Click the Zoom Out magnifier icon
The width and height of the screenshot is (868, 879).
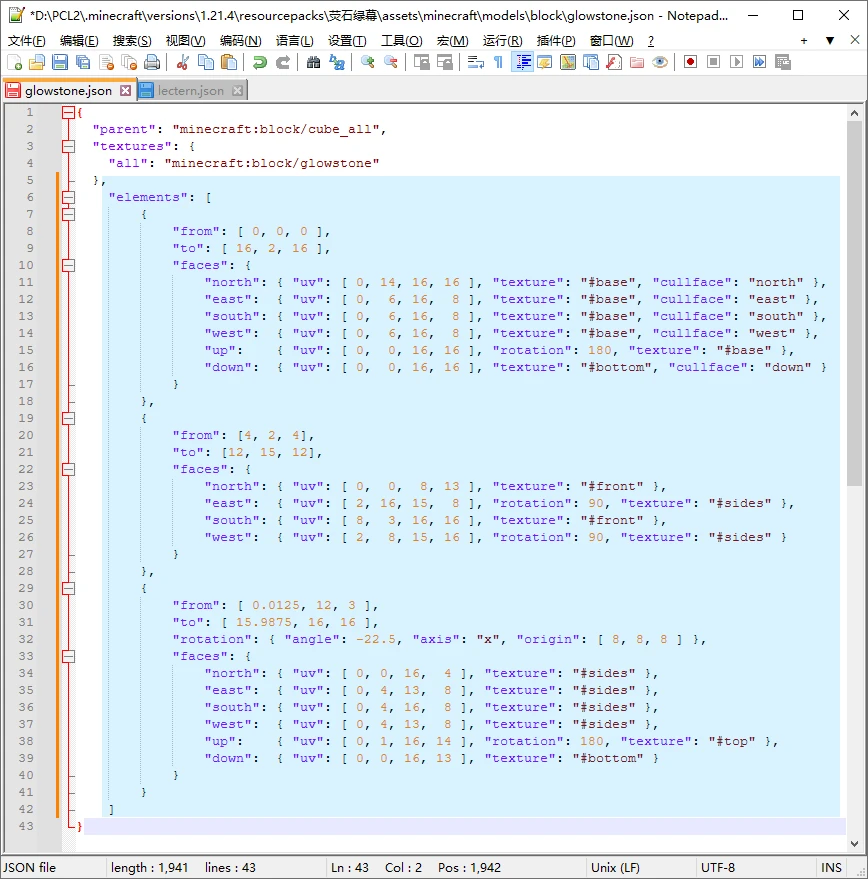pos(390,62)
